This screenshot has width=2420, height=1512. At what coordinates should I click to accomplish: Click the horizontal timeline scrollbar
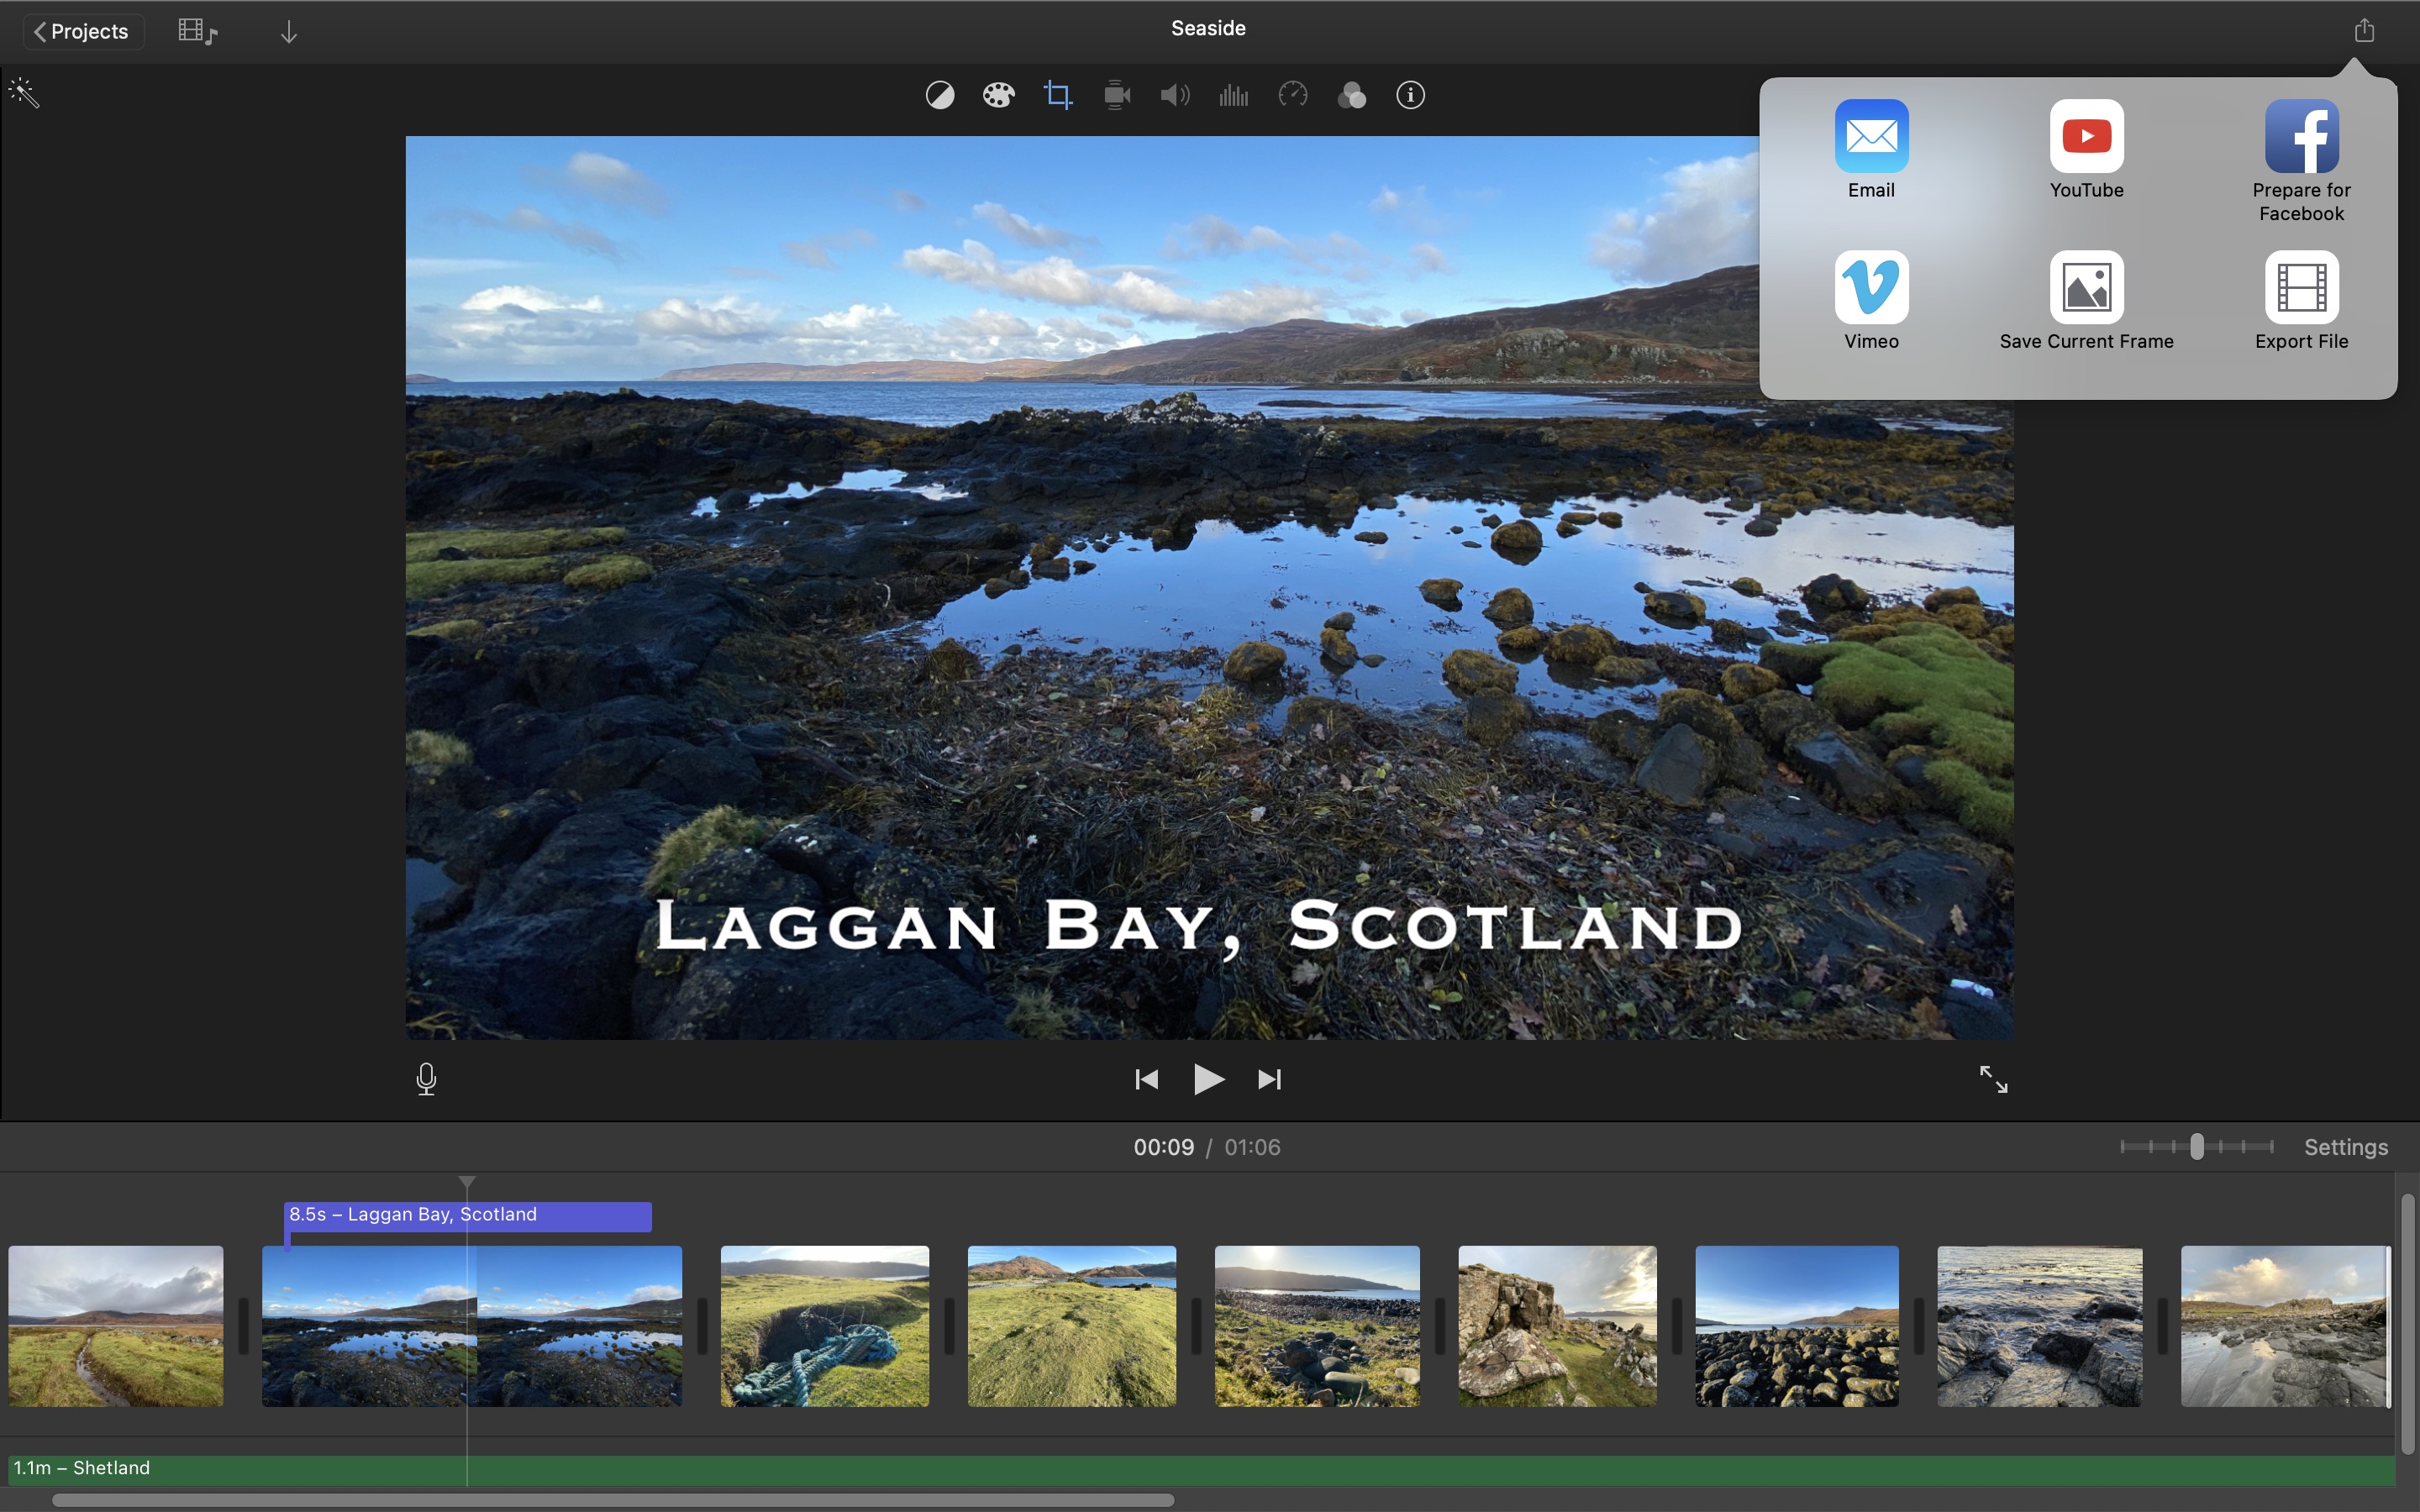[613, 1500]
